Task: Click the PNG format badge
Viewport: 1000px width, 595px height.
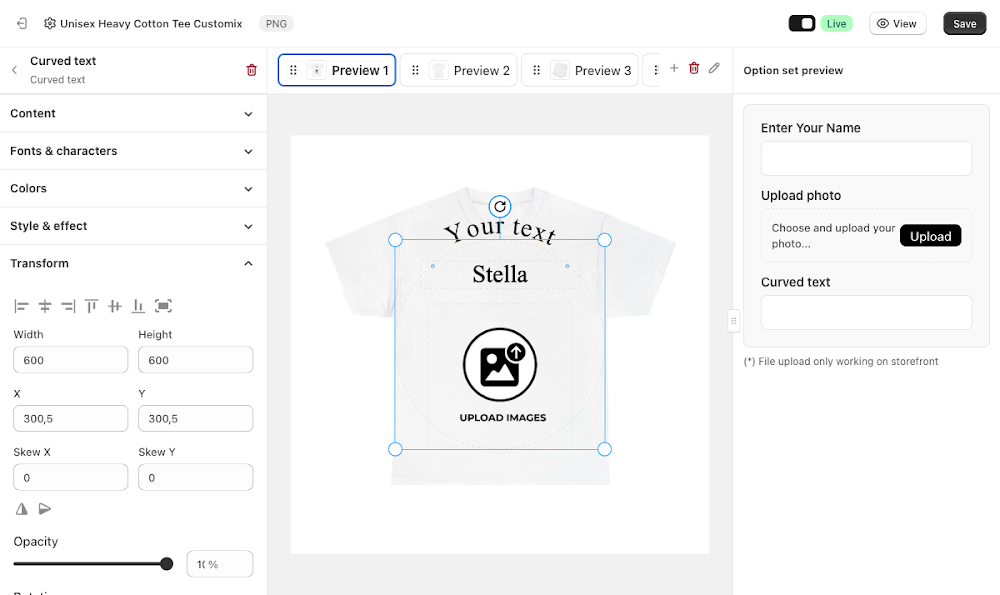Action: [x=276, y=24]
